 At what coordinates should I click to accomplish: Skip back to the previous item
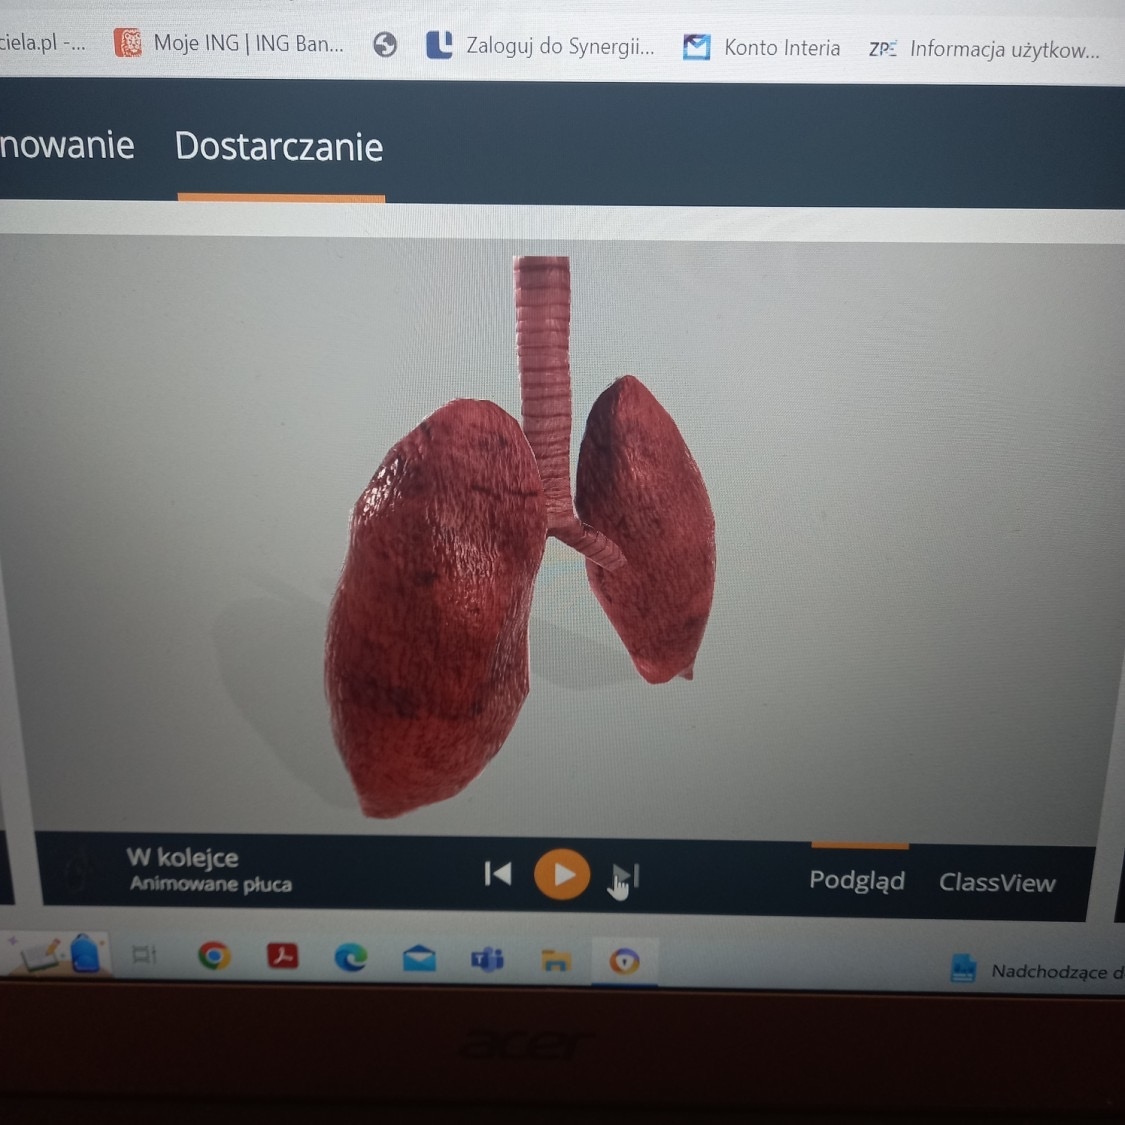498,874
